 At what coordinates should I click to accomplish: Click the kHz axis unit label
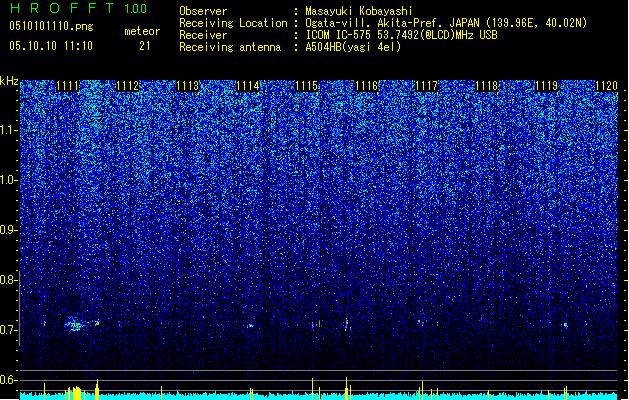9,81
